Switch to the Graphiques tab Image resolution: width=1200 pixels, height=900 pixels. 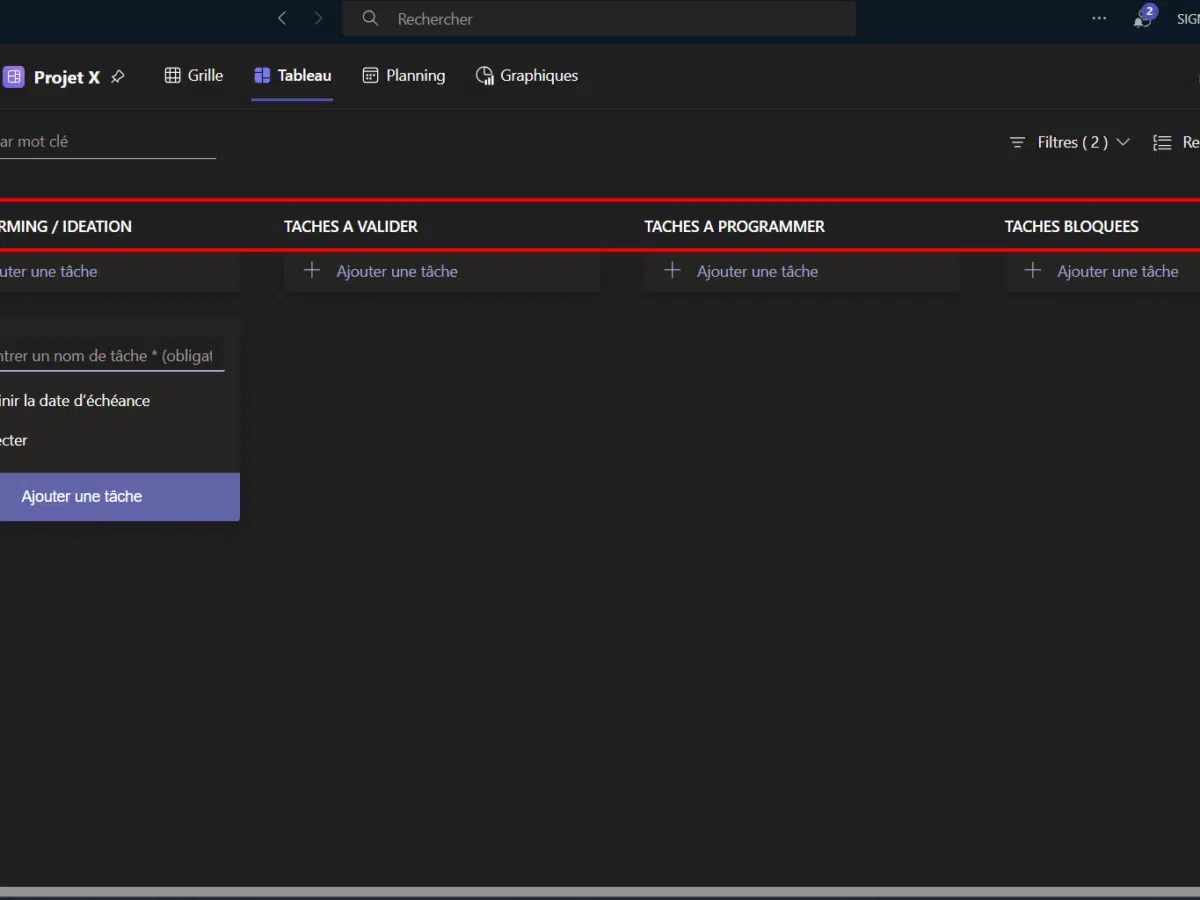(527, 75)
